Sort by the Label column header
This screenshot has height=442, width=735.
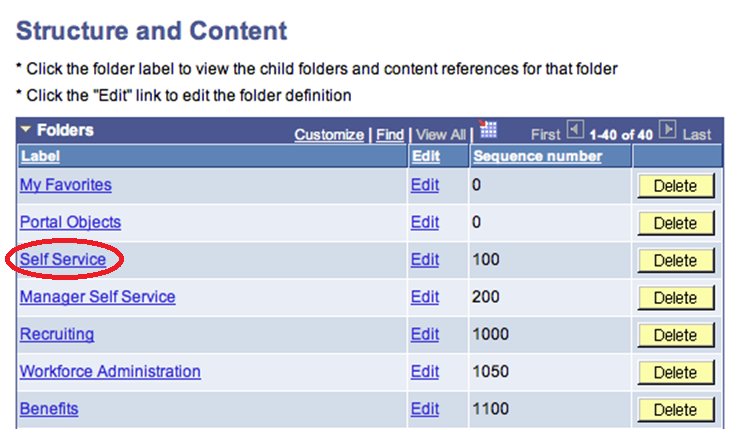click(40, 156)
